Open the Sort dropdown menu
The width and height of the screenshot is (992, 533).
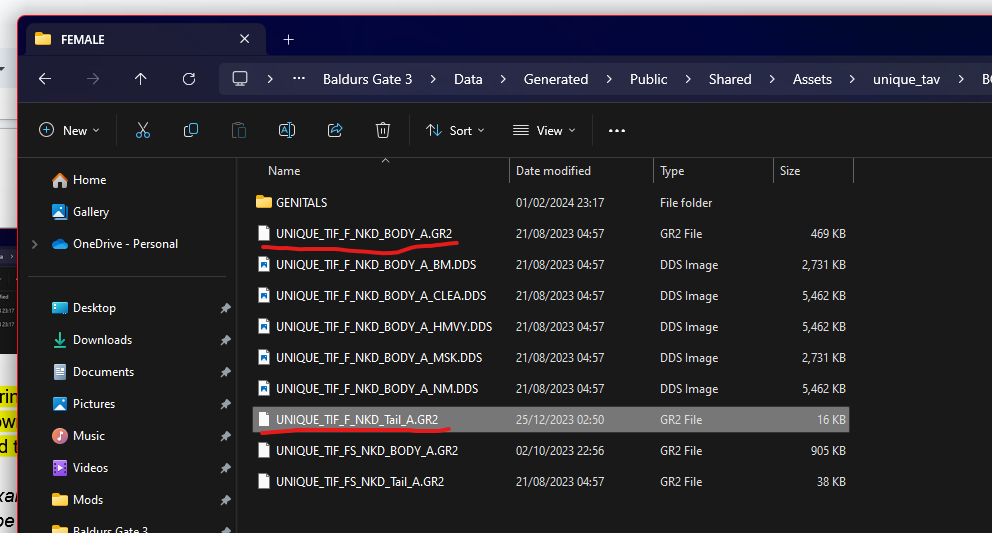point(455,130)
